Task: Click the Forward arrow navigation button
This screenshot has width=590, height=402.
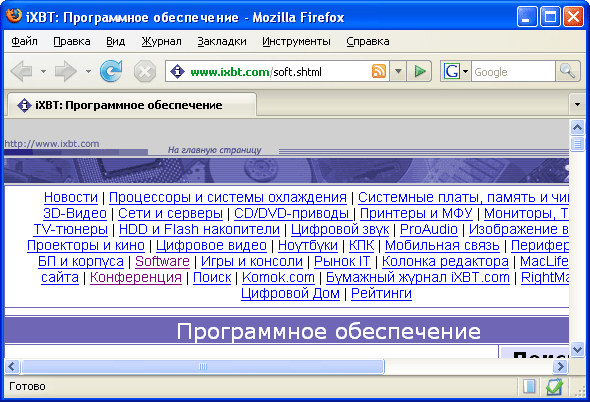Action: (65, 71)
